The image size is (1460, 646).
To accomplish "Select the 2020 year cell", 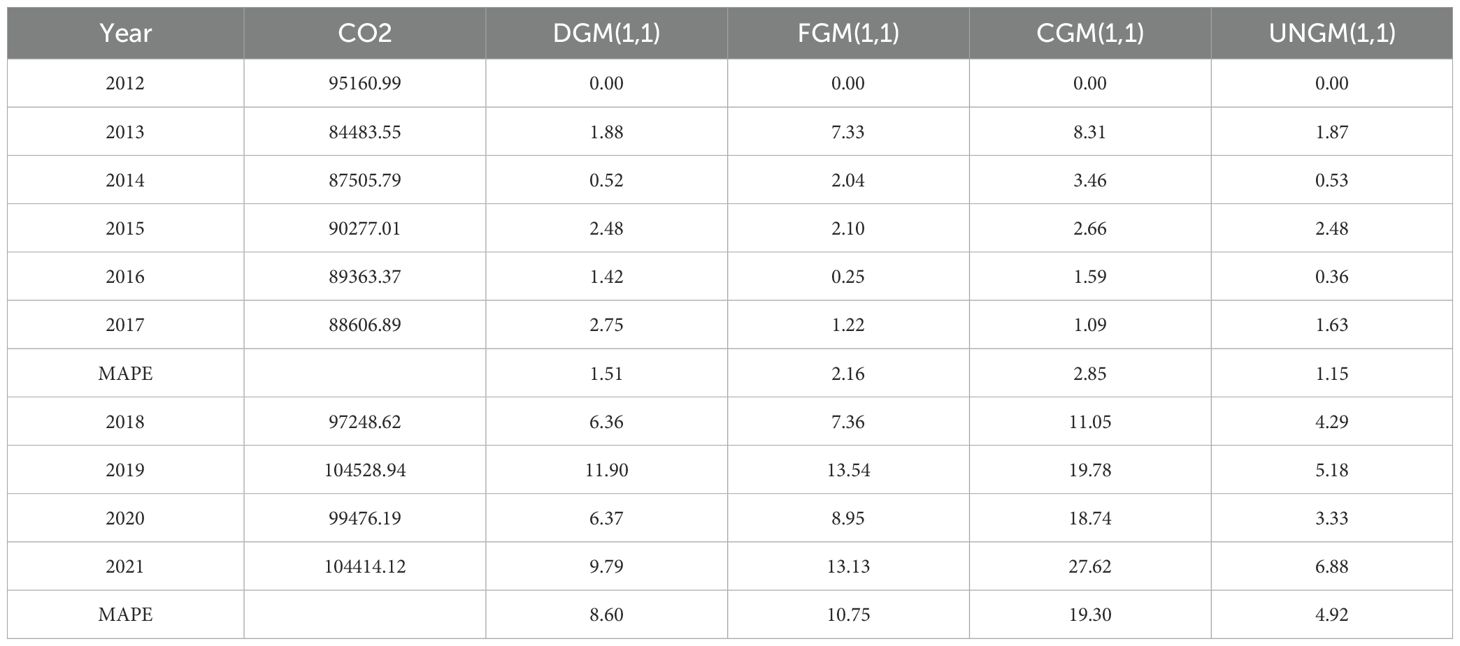I will [x=125, y=518].
